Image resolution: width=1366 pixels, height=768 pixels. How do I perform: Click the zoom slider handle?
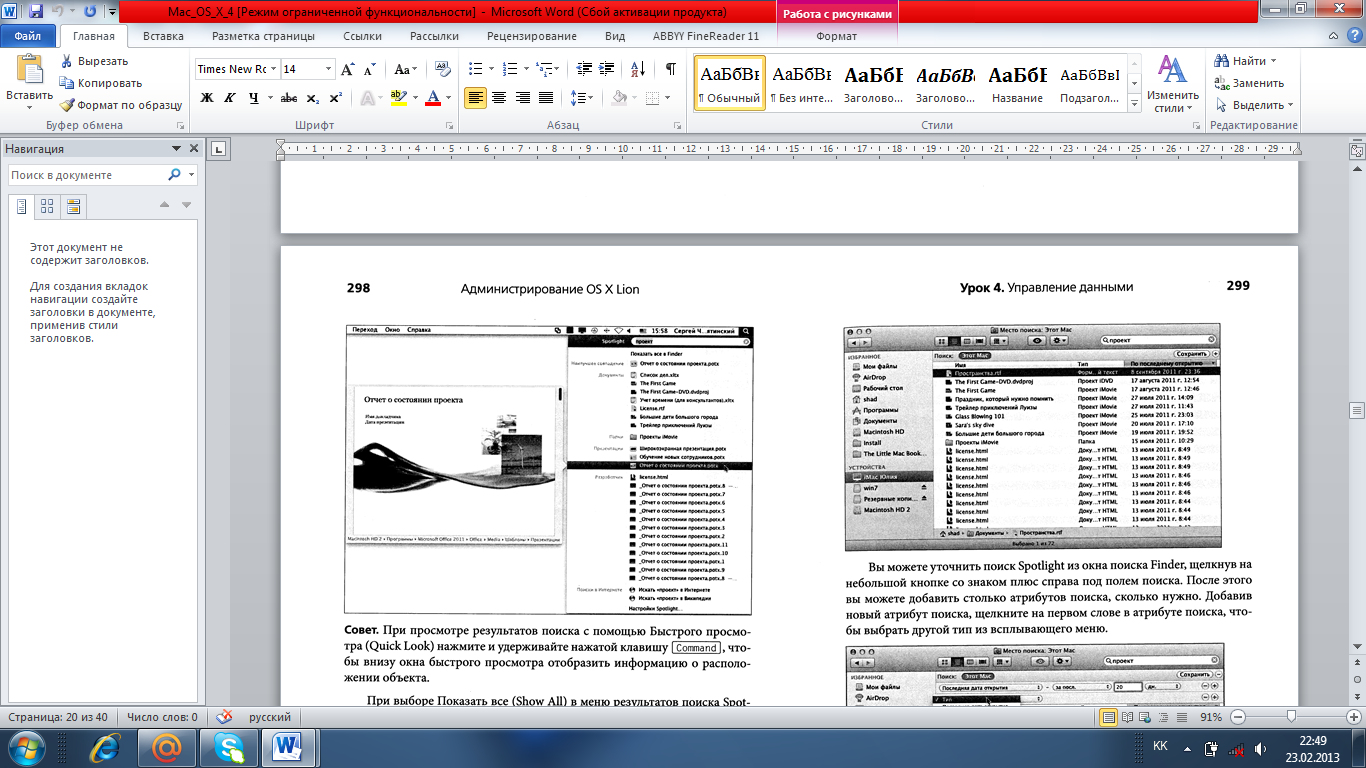(x=1292, y=717)
